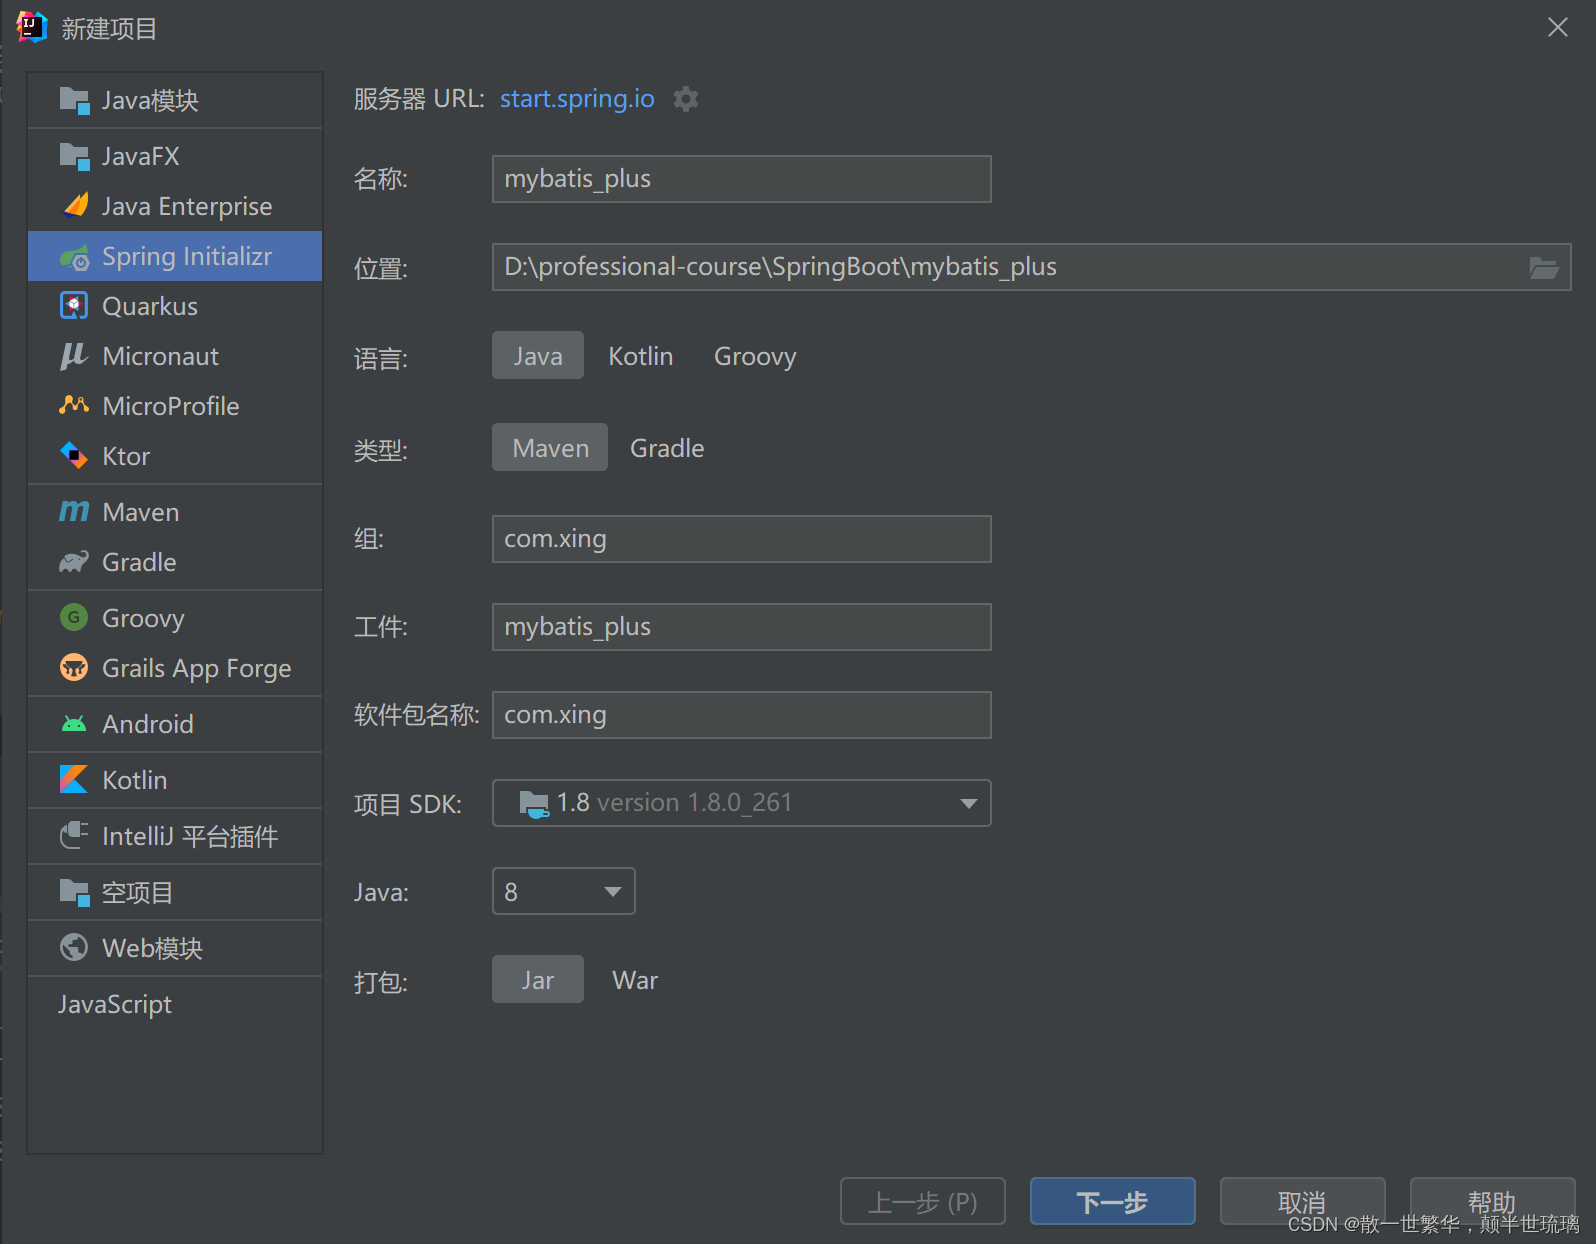This screenshot has height=1244, width=1596.
Task: Click the Ktor diamond icon
Action: click(74, 456)
